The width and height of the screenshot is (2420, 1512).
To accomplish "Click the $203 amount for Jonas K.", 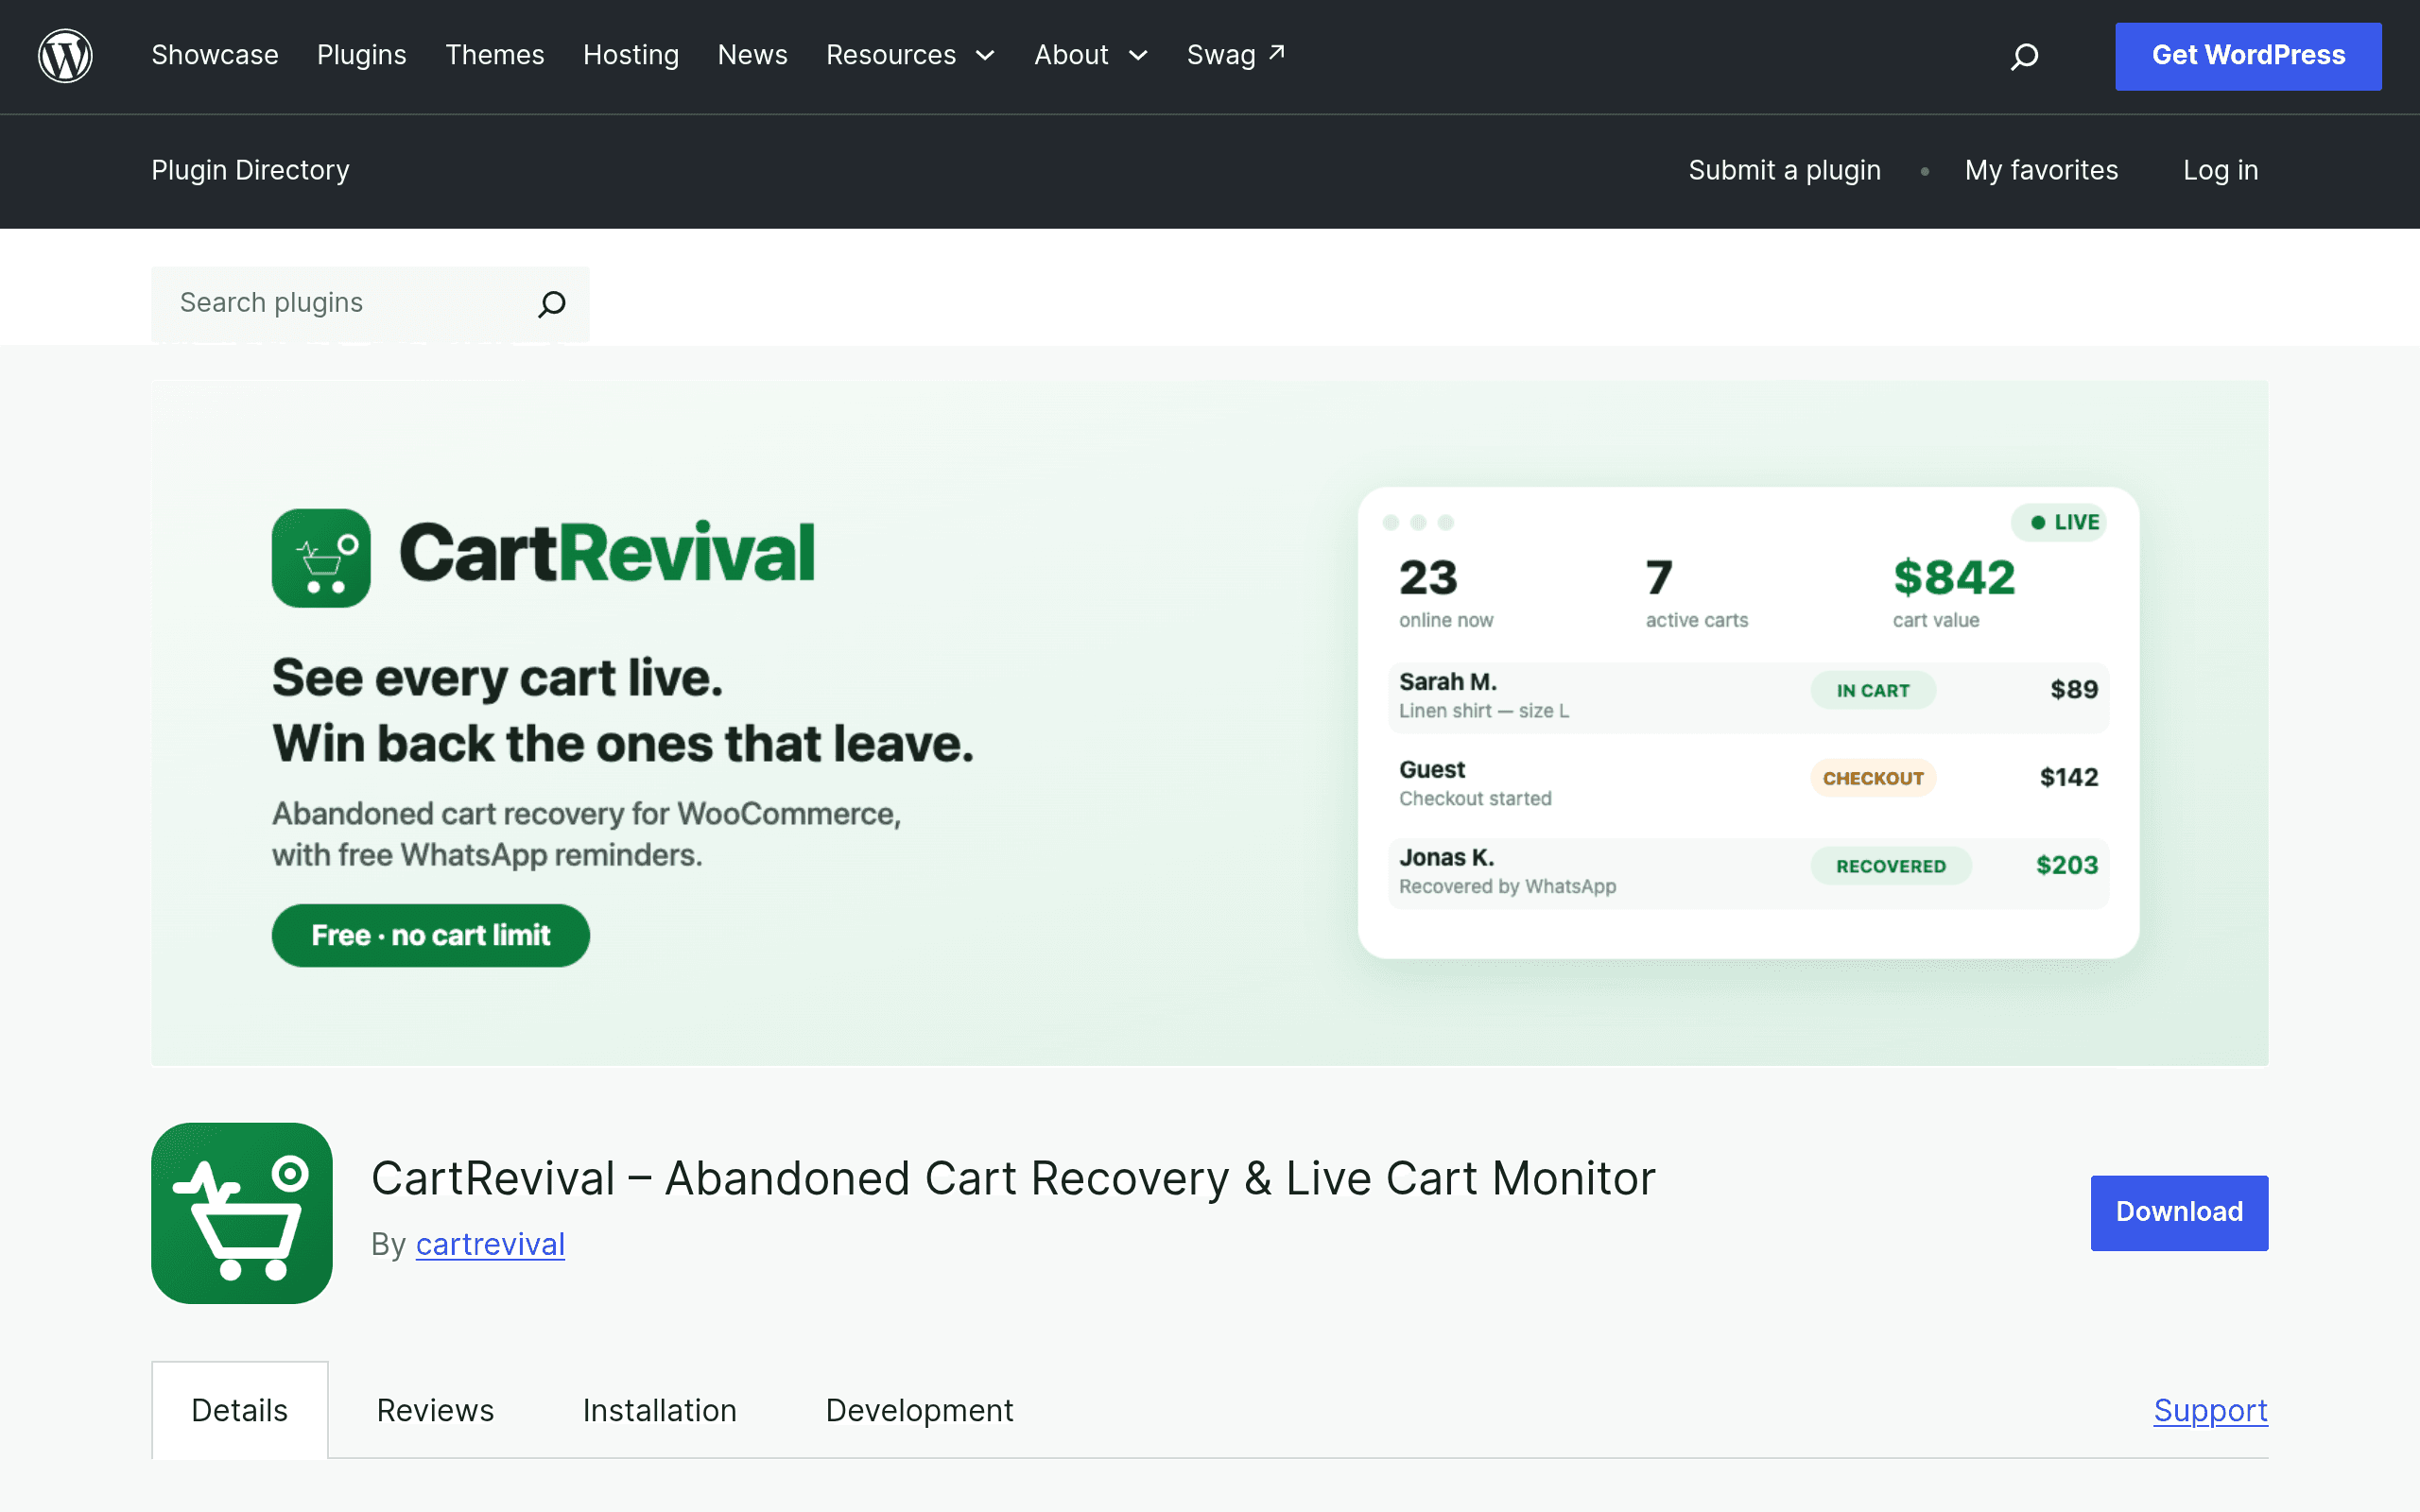I will pos(2067,865).
